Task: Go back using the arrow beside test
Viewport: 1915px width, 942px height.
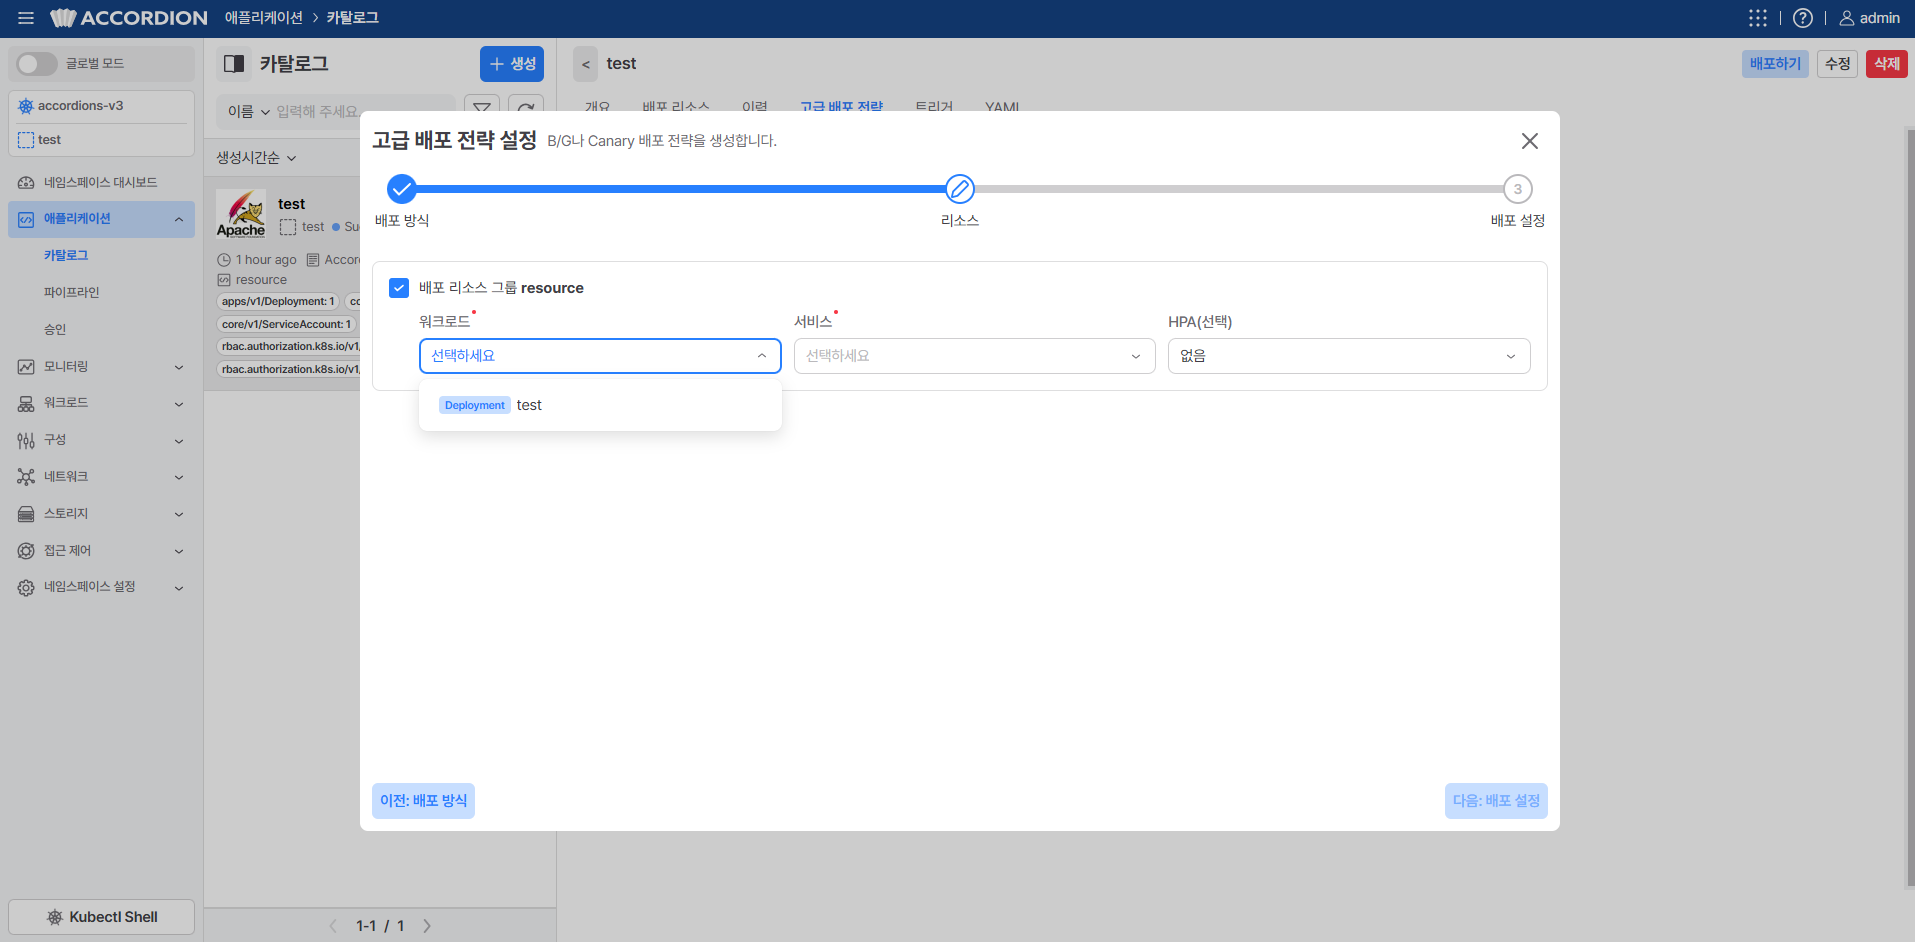Action: click(586, 64)
